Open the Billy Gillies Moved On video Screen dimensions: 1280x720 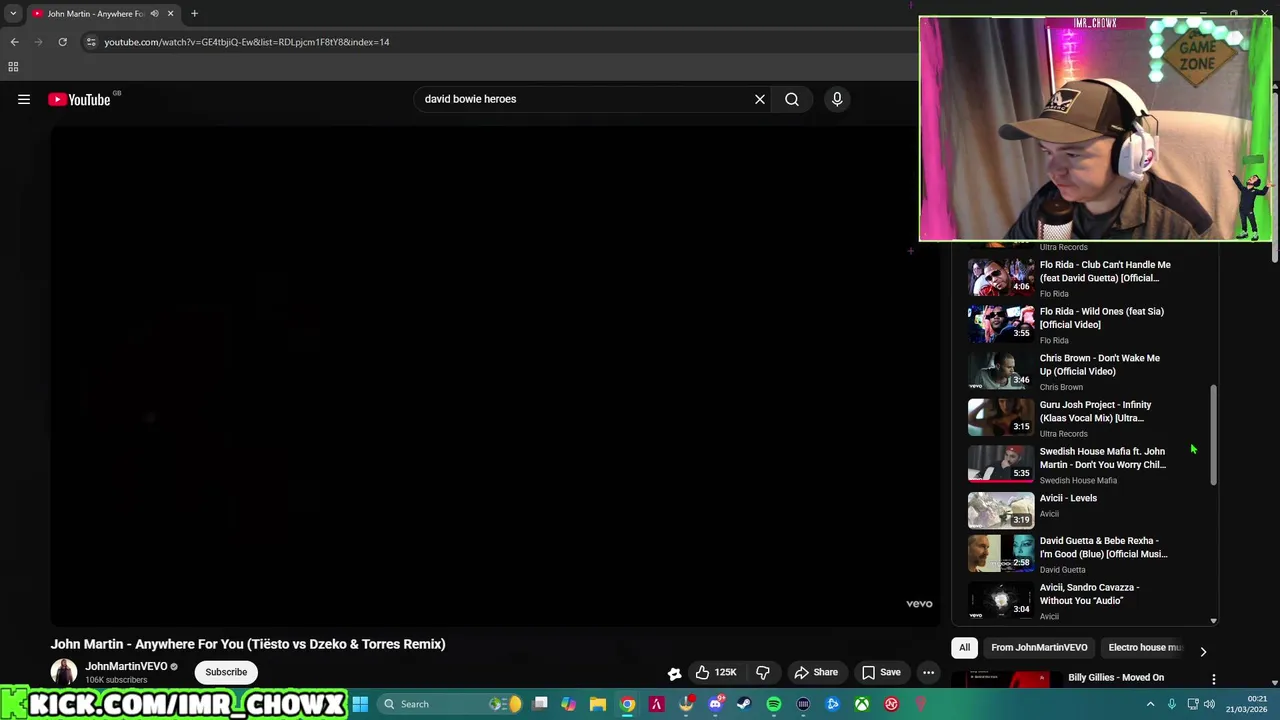tap(1116, 677)
